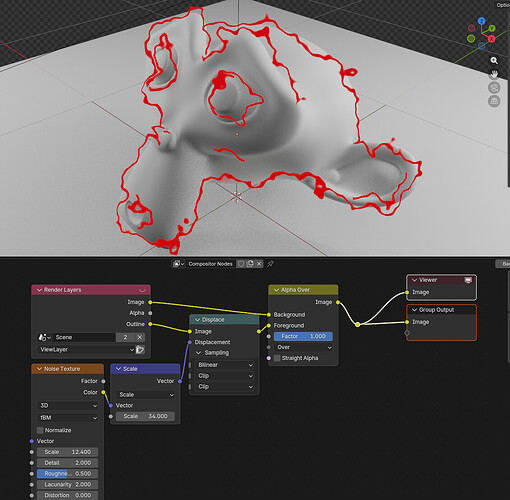Unlink the Compositor Nodes tree with X
The height and width of the screenshot is (500, 510).
coord(259,264)
